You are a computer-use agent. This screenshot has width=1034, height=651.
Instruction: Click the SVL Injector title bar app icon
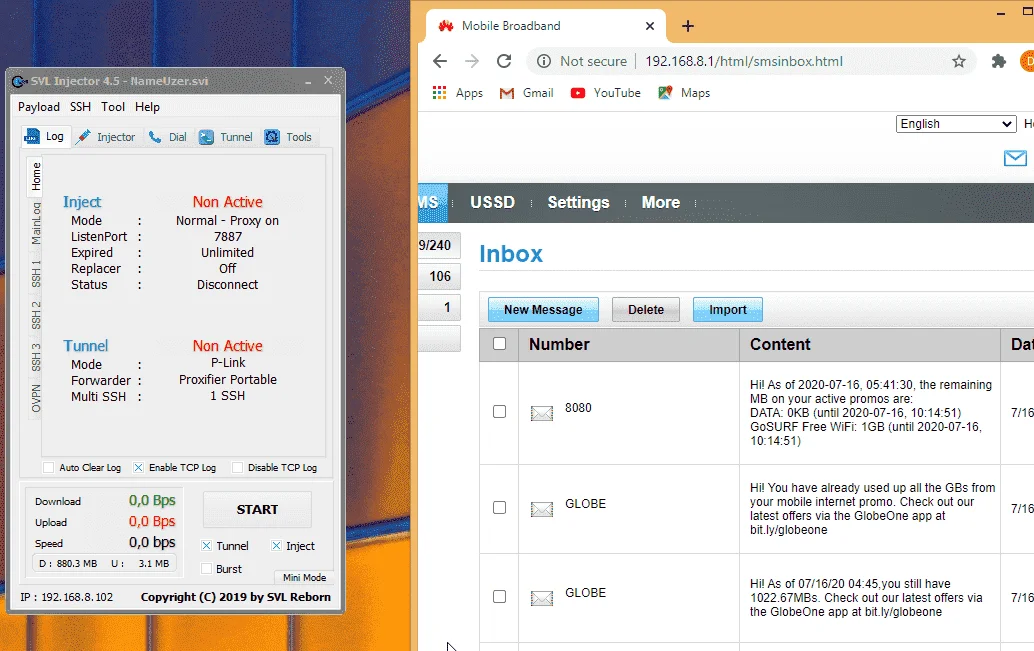pos(19,81)
